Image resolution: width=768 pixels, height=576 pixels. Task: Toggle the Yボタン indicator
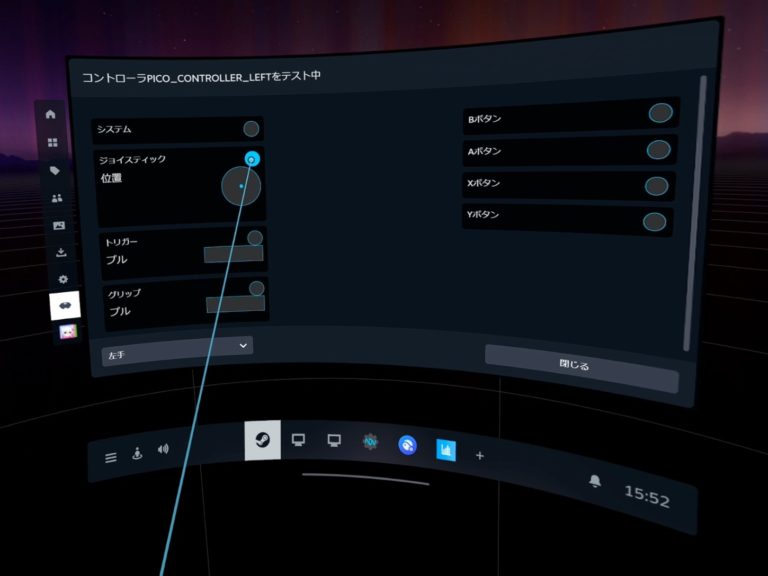(654, 221)
